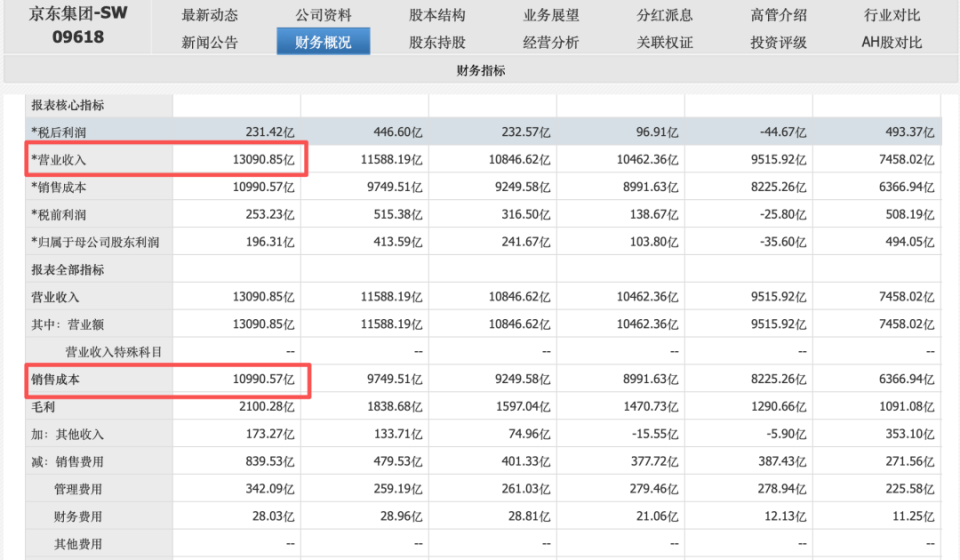Image resolution: width=960 pixels, height=560 pixels.
Task: Select the 加：其他收入 row label
Action: point(67,435)
